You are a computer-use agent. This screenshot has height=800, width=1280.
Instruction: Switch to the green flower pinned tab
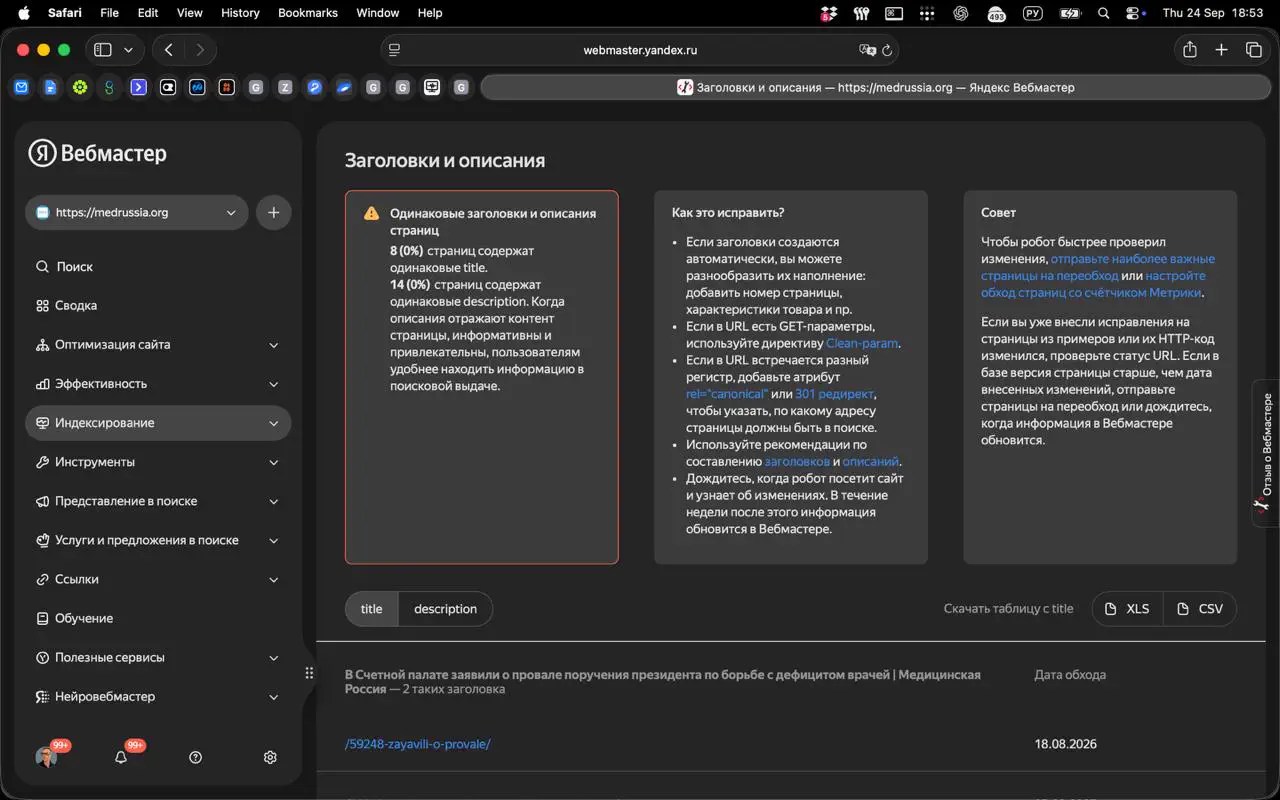click(80, 87)
